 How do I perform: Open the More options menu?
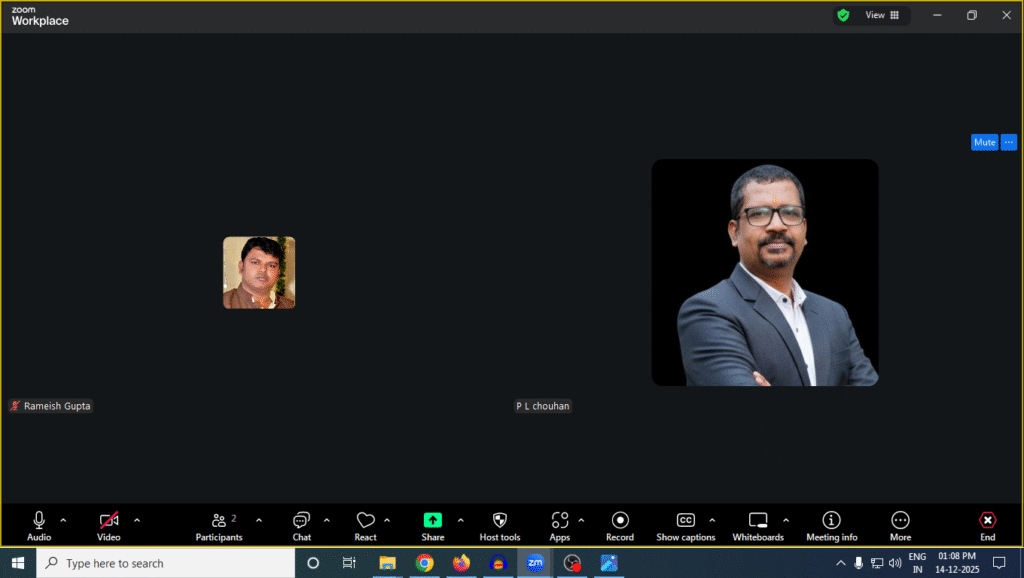tap(900, 526)
